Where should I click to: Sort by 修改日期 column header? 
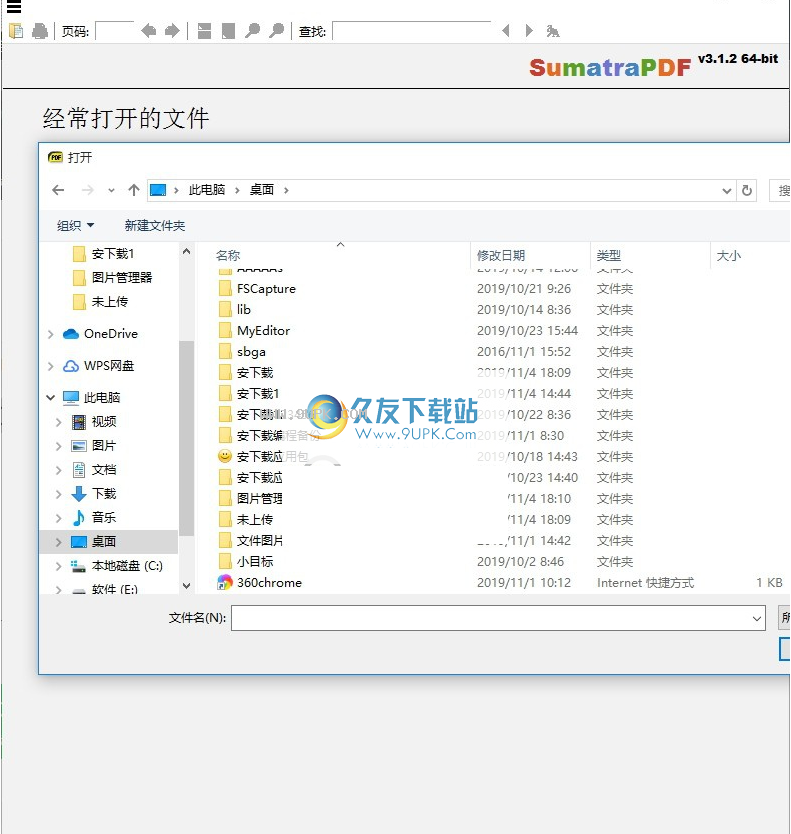(x=501, y=256)
